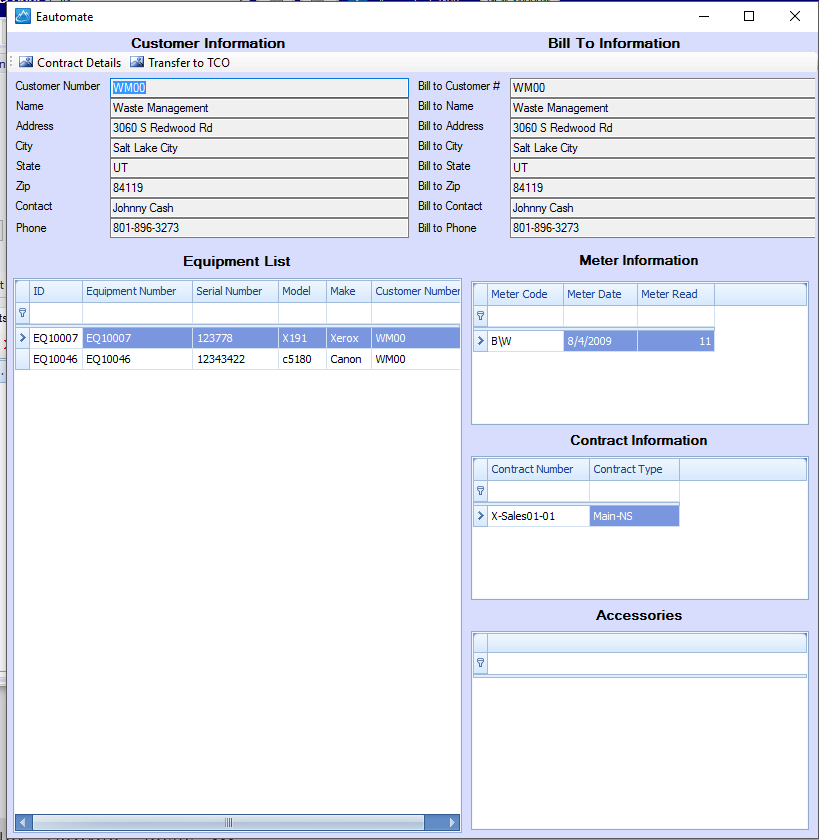Click the Equipment List horizontal scrollbar thumb
The width and height of the screenshot is (819, 840).
[x=229, y=822]
